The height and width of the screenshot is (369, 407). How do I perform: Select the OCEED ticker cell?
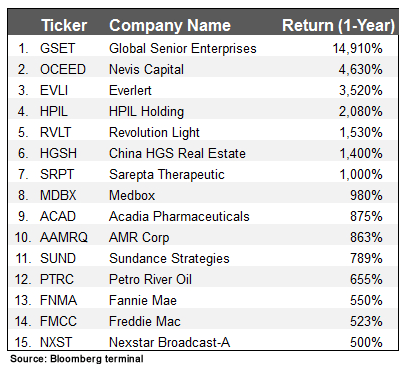63,70
